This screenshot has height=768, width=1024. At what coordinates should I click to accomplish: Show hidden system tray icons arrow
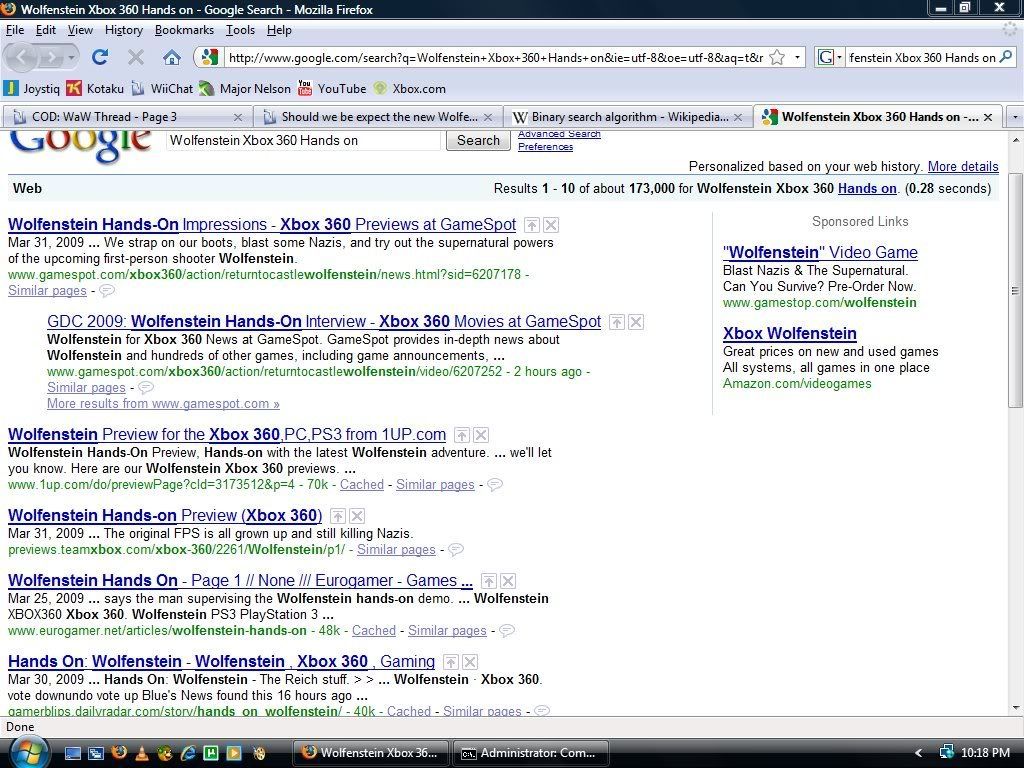pyautogui.click(x=918, y=753)
